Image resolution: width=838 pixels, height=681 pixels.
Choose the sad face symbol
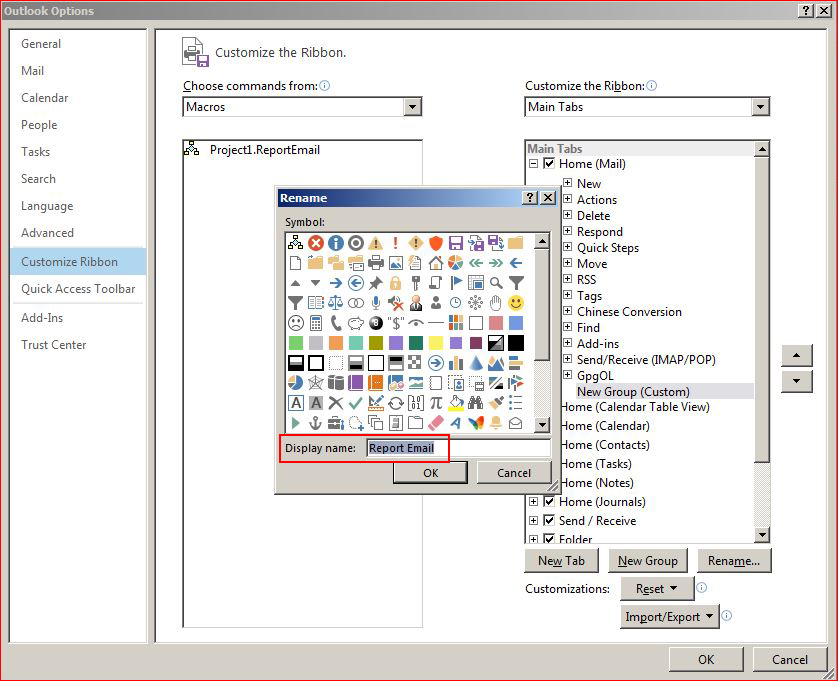tap(296, 323)
